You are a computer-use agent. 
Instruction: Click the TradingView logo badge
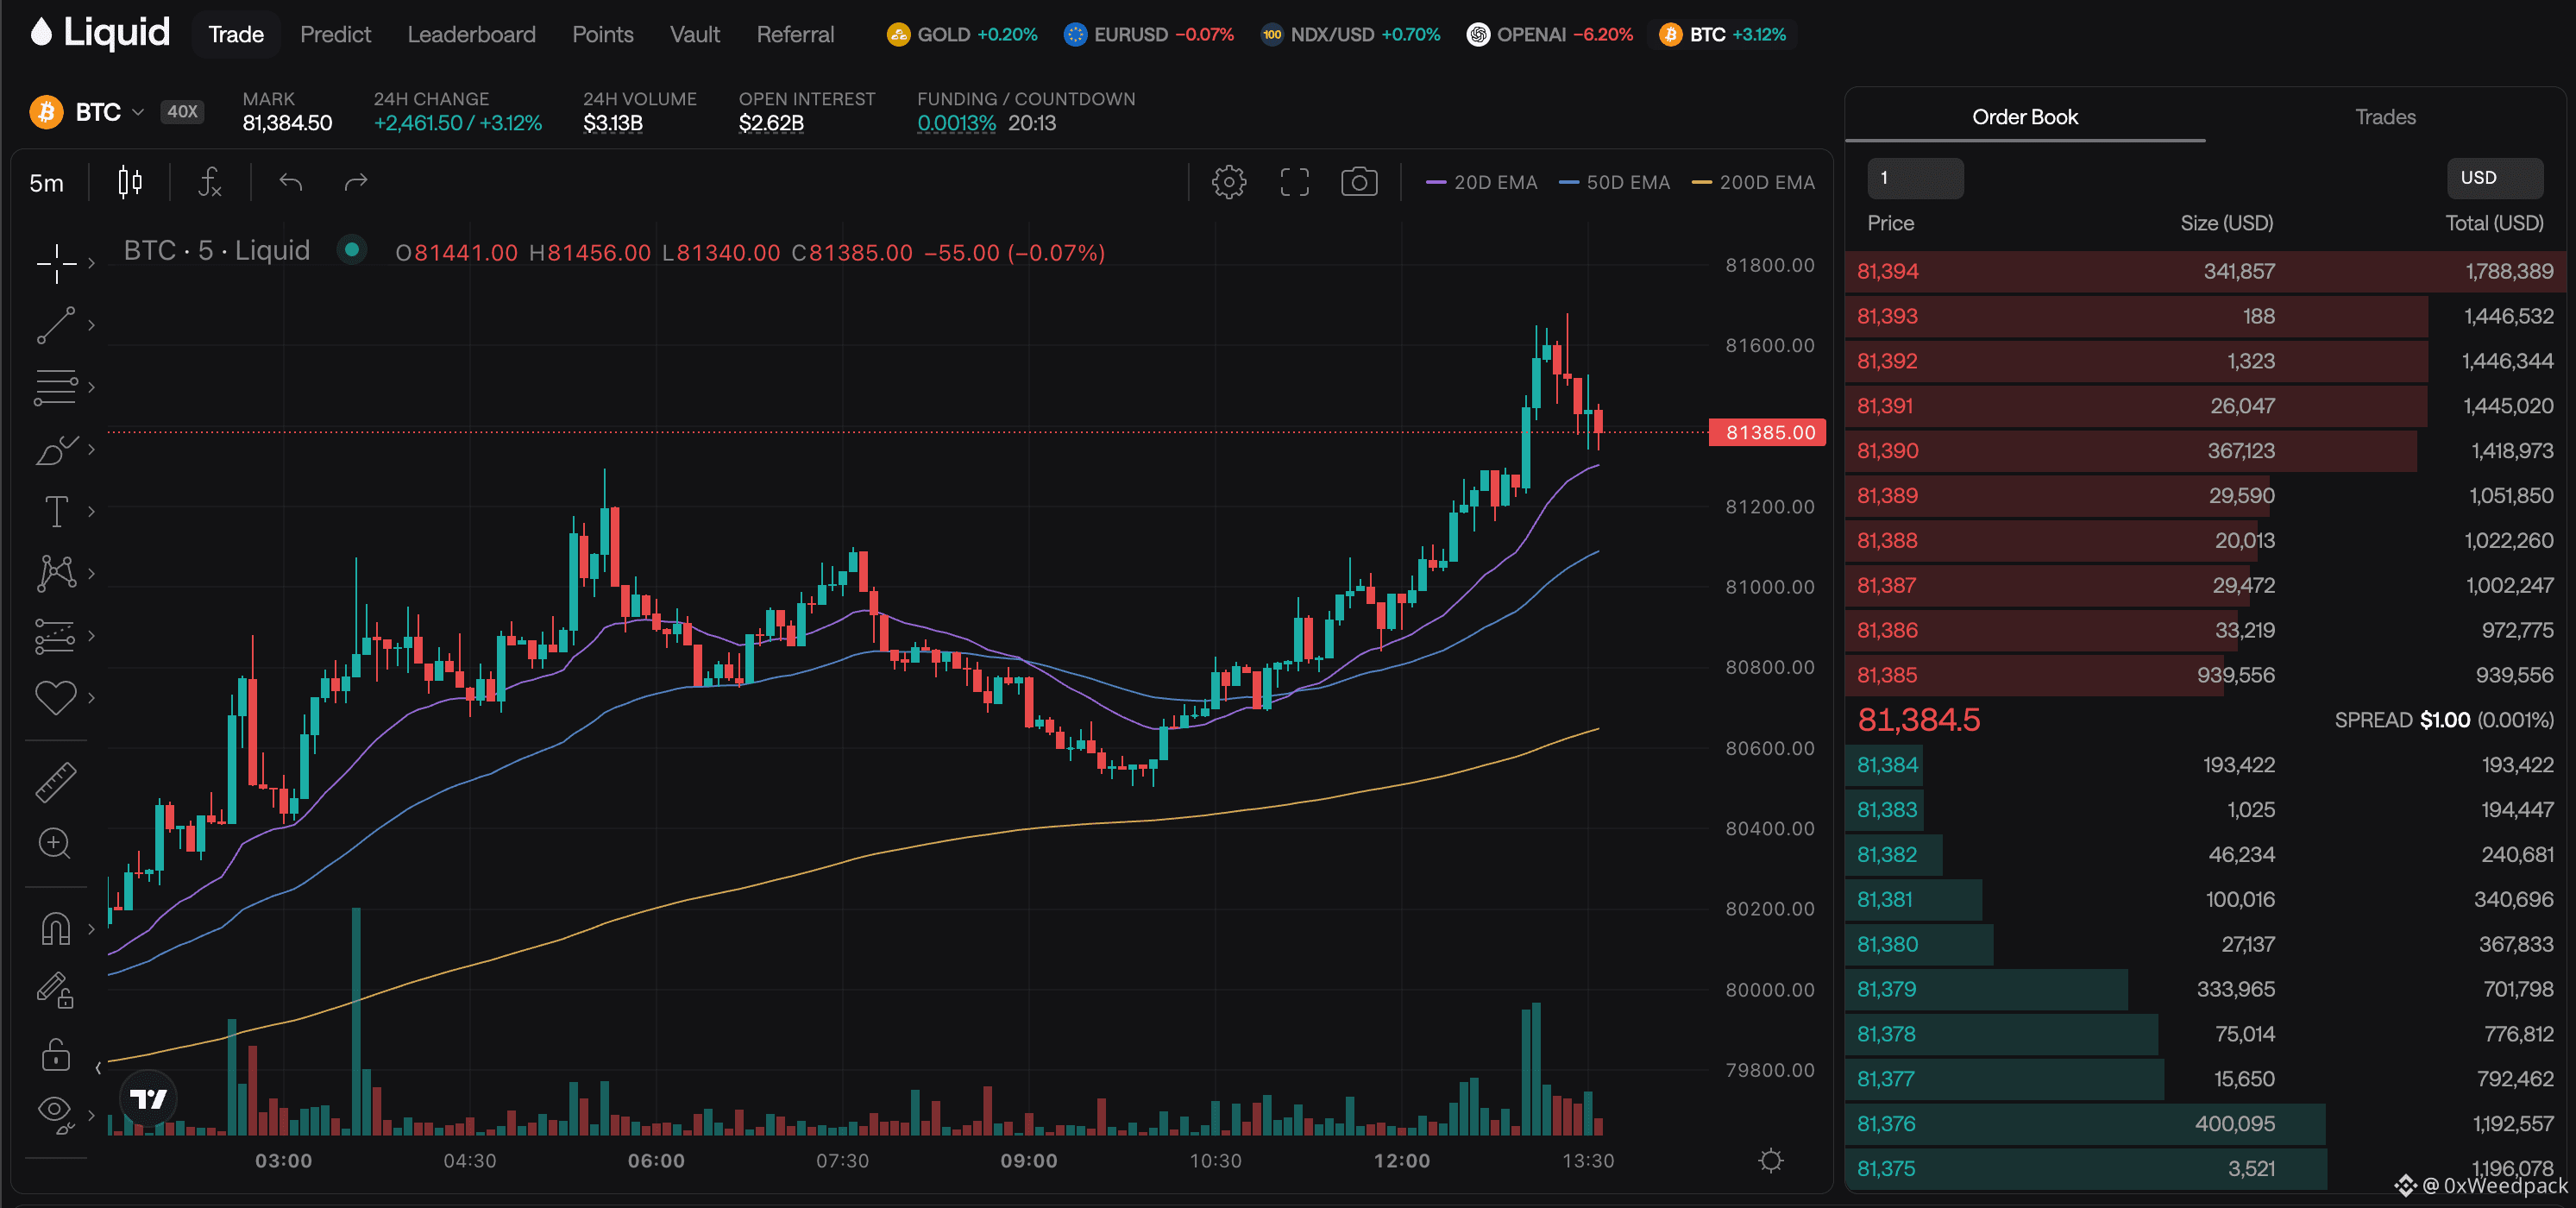(x=149, y=1099)
